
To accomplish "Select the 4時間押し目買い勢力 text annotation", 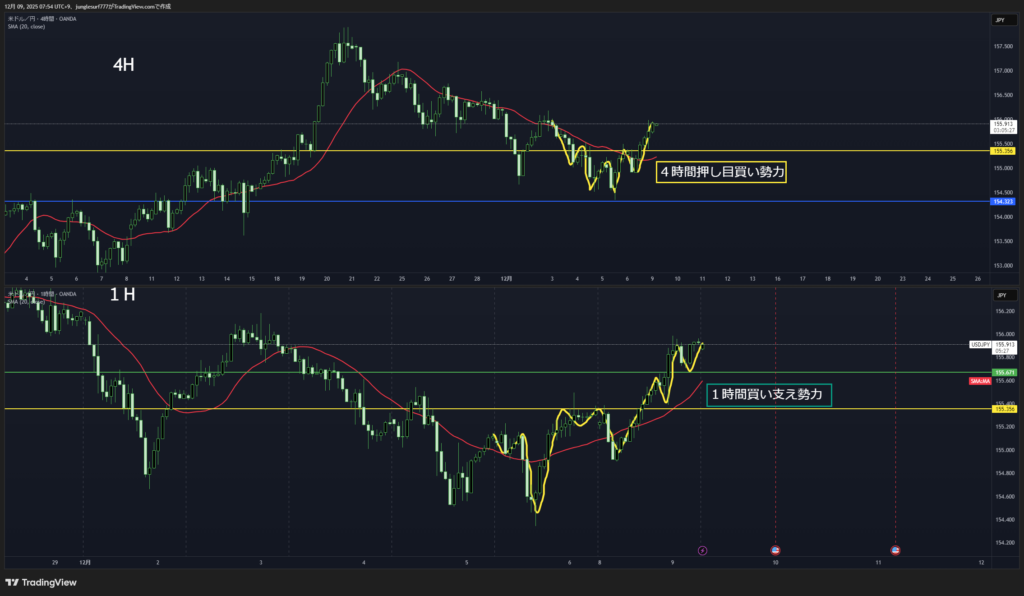I will [x=720, y=173].
